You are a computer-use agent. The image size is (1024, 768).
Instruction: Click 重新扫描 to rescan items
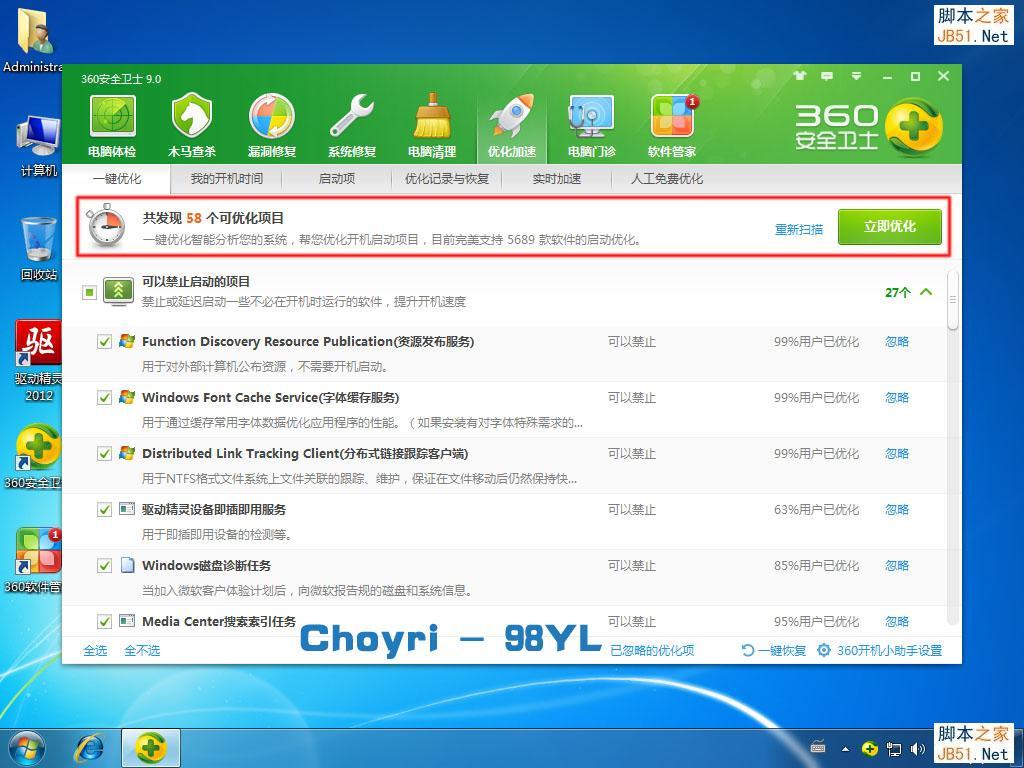[x=797, y=229]
